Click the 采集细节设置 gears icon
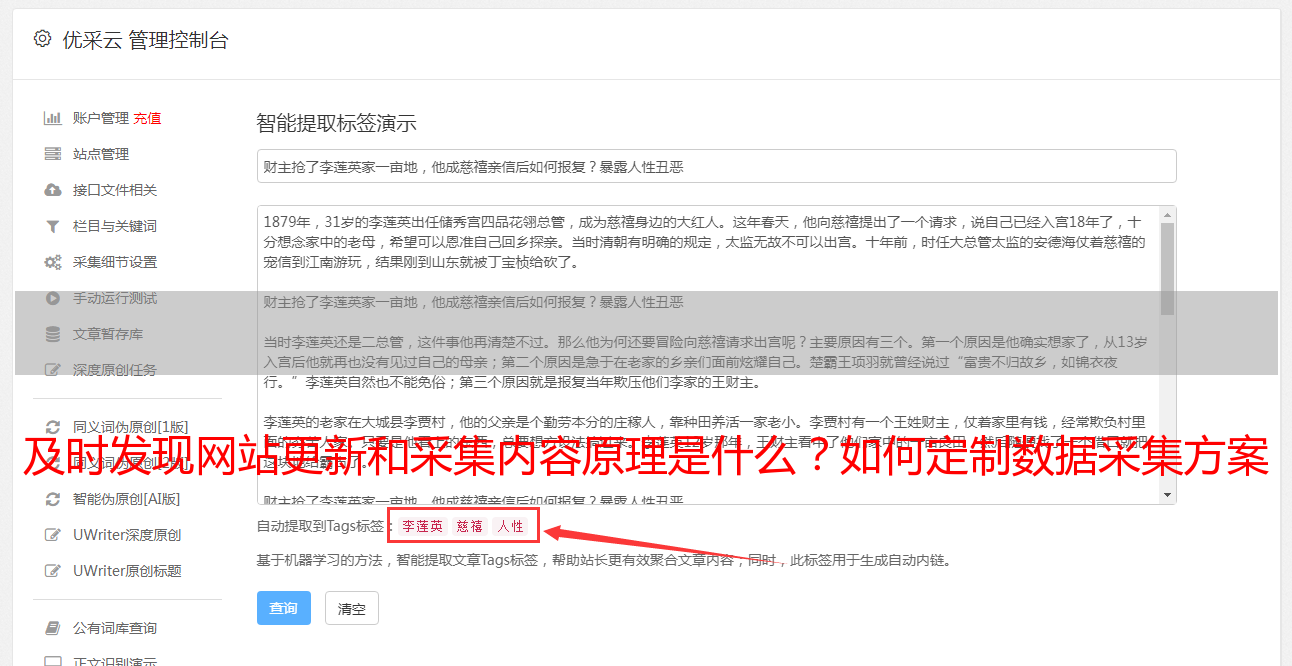This screenshot has width=1292, height=666. pos(53,262)
